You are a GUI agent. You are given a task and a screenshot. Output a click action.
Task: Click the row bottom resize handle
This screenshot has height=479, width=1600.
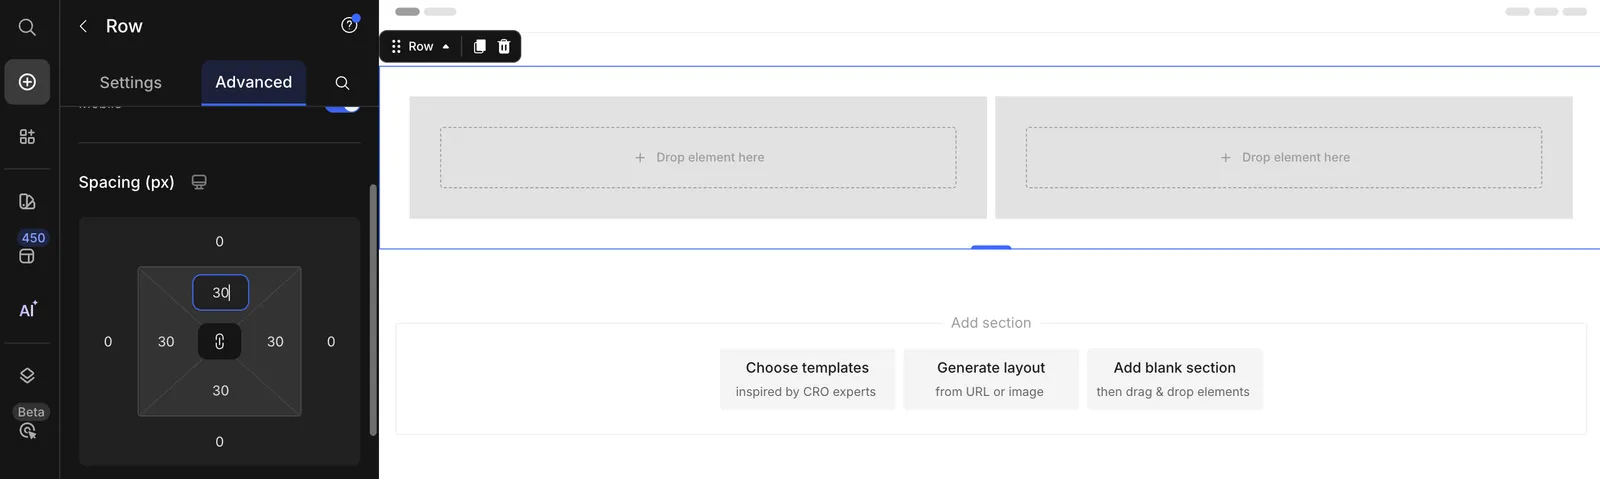point(991,247)
